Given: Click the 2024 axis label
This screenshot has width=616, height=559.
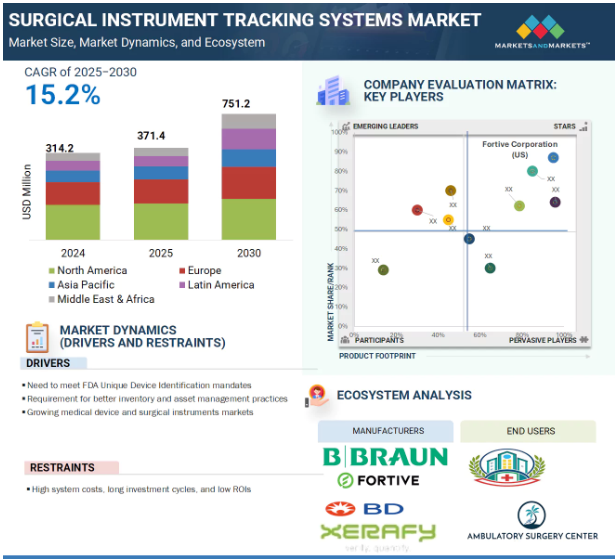Looking at the screenshot, I should [x=73, y=253].
